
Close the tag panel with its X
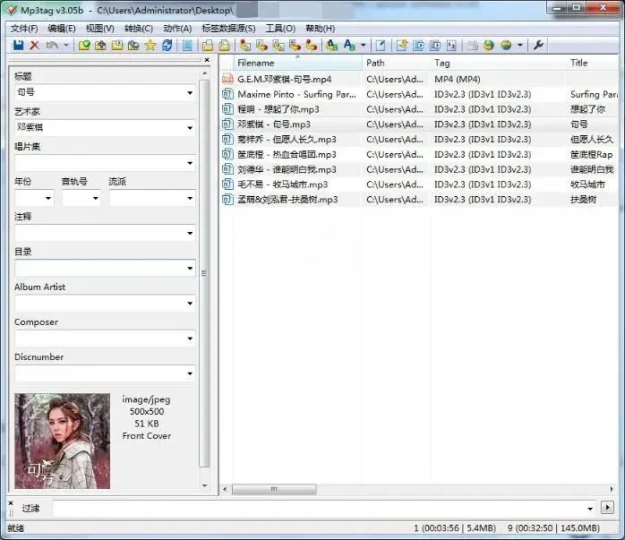206,60
